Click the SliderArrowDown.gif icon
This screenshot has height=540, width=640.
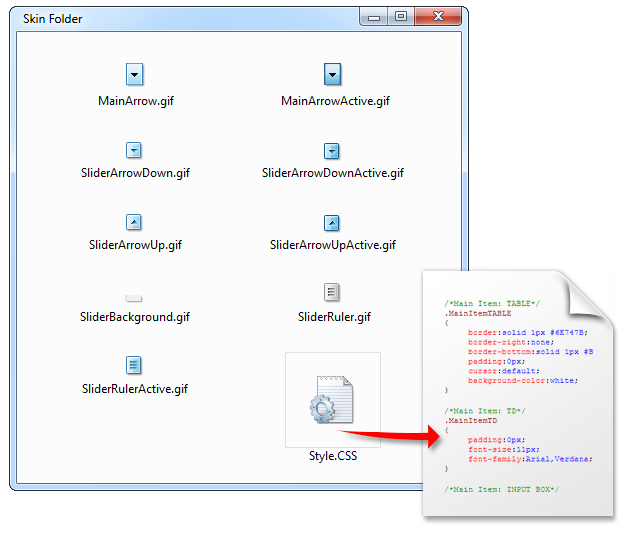tap(133, 150)
